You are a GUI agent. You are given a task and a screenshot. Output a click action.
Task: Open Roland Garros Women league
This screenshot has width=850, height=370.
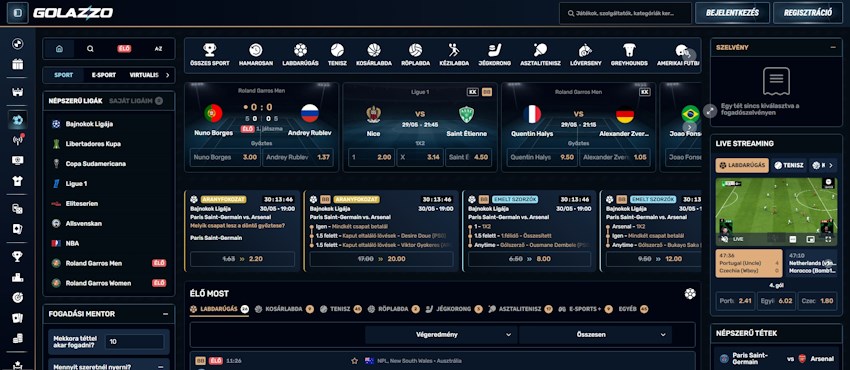(x=108, y=283)
